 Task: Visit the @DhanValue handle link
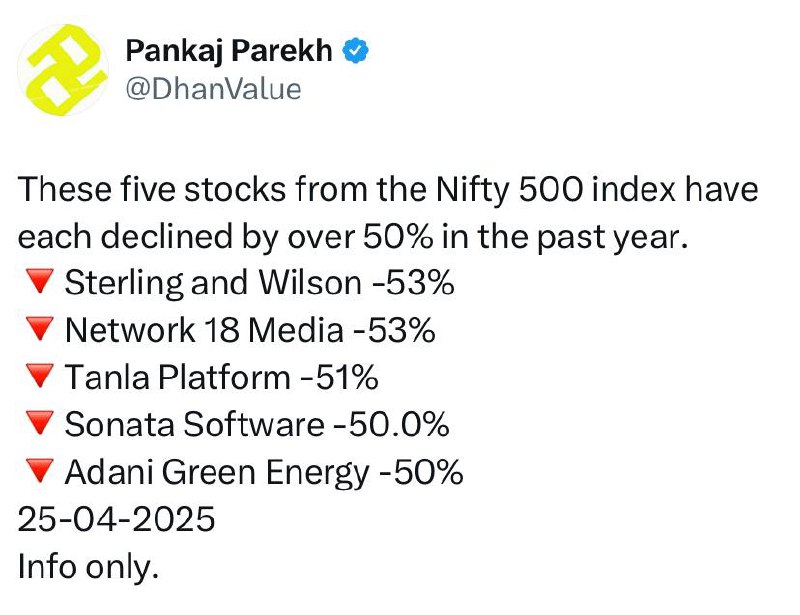point(213,89)
